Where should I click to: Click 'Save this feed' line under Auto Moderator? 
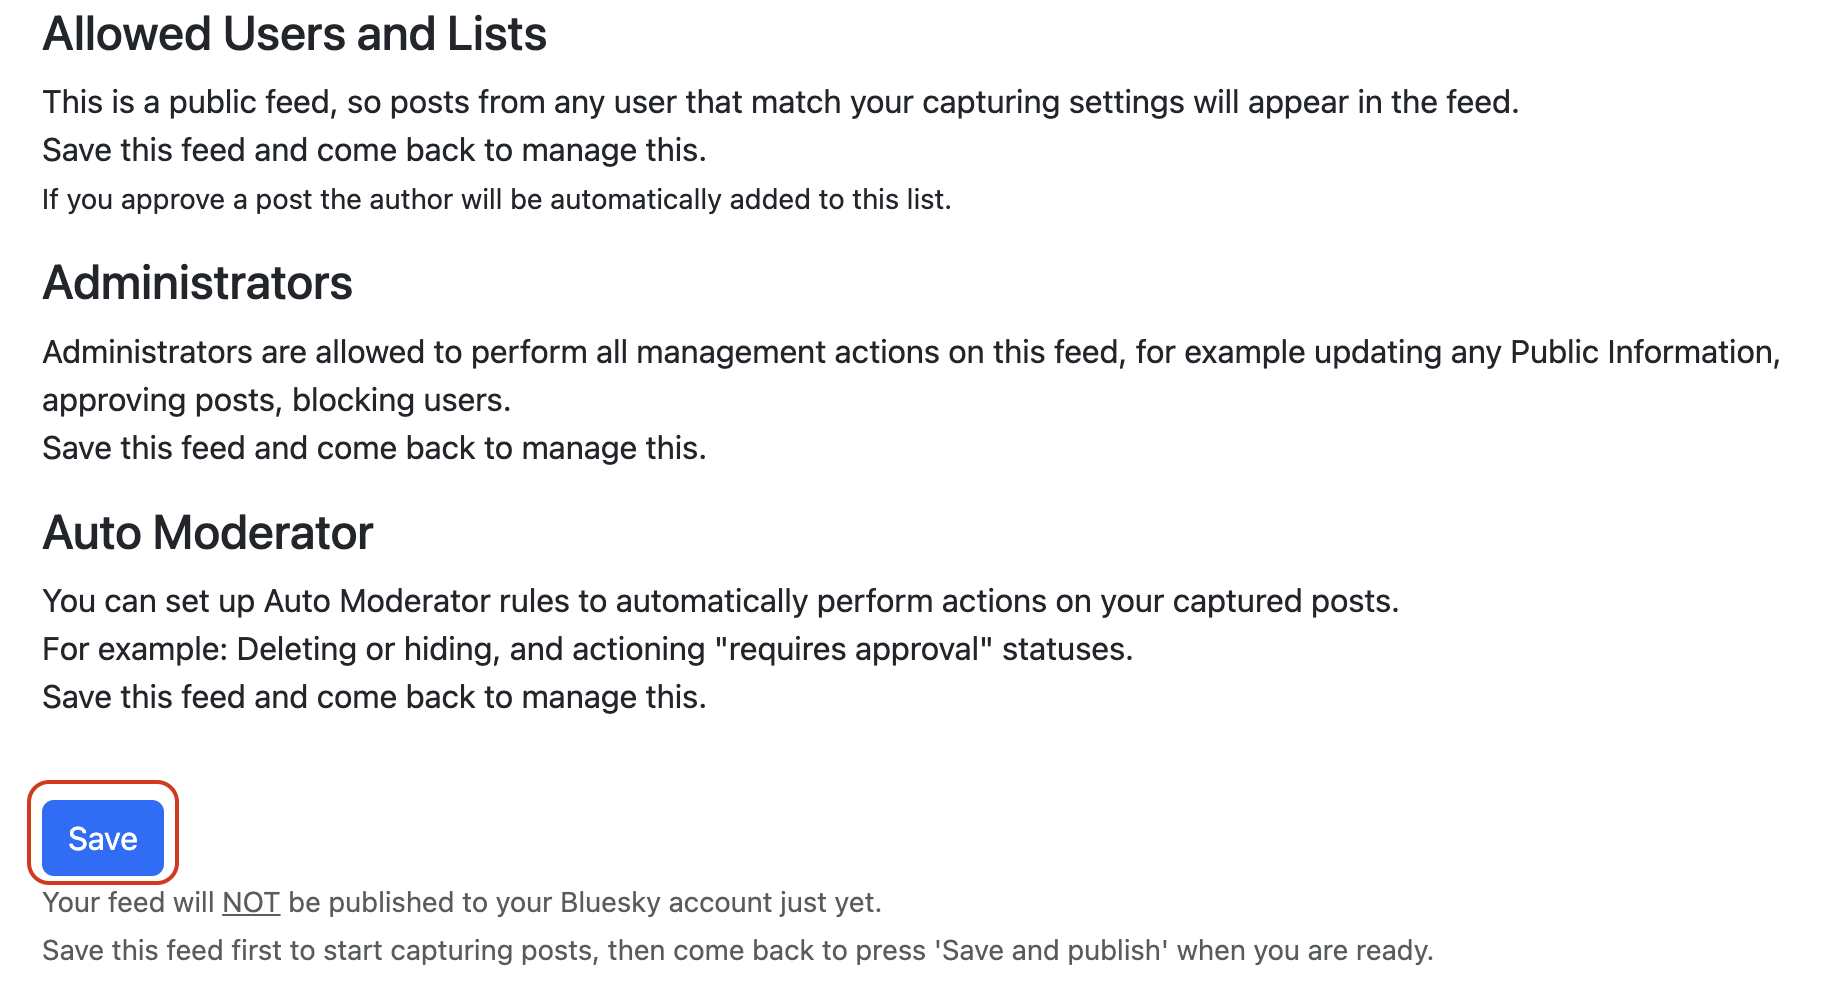coord(375,697)
